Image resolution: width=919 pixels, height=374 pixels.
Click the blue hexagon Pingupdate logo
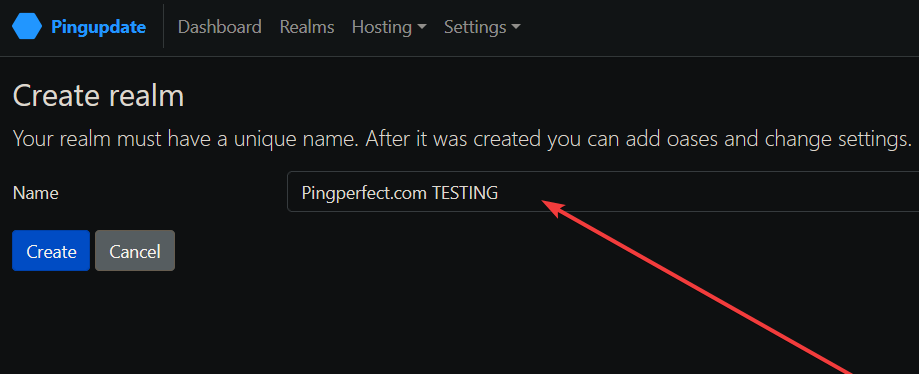pos(27,27)
